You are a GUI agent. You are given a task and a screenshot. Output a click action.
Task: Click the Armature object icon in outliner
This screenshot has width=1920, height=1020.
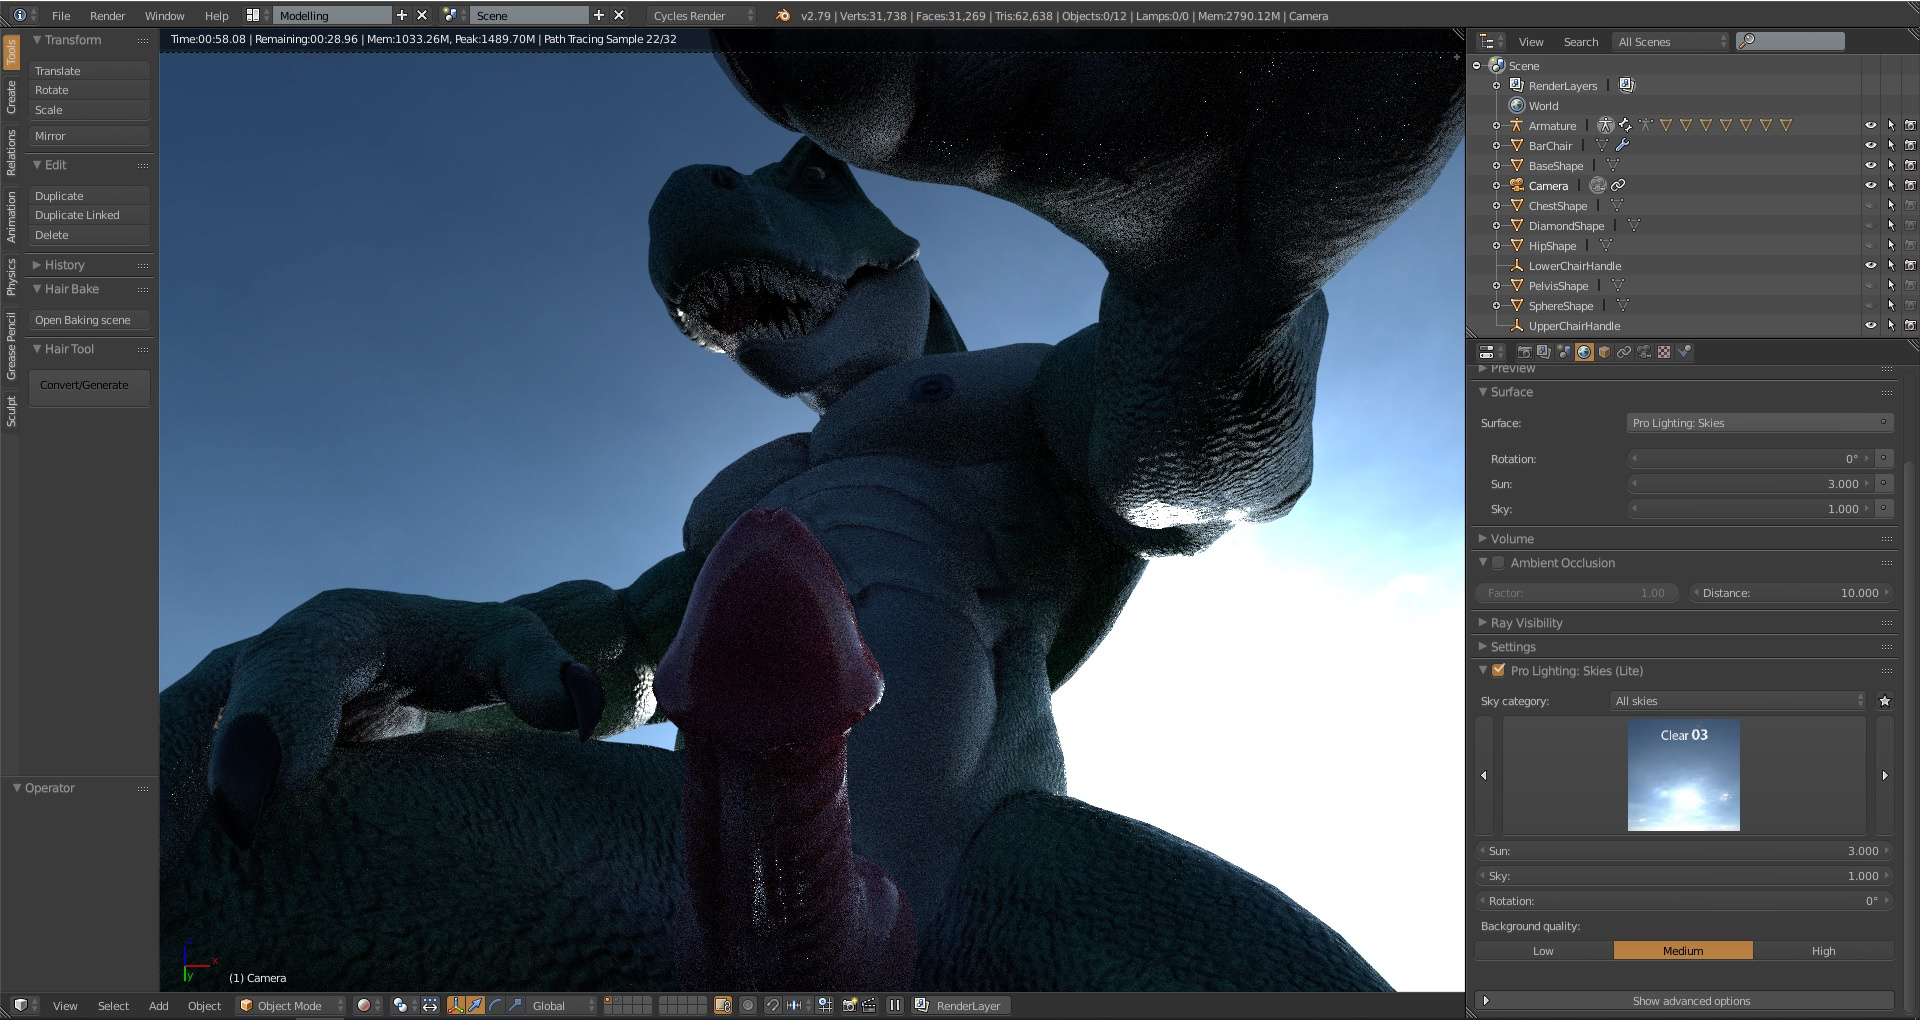point(1516,125)
